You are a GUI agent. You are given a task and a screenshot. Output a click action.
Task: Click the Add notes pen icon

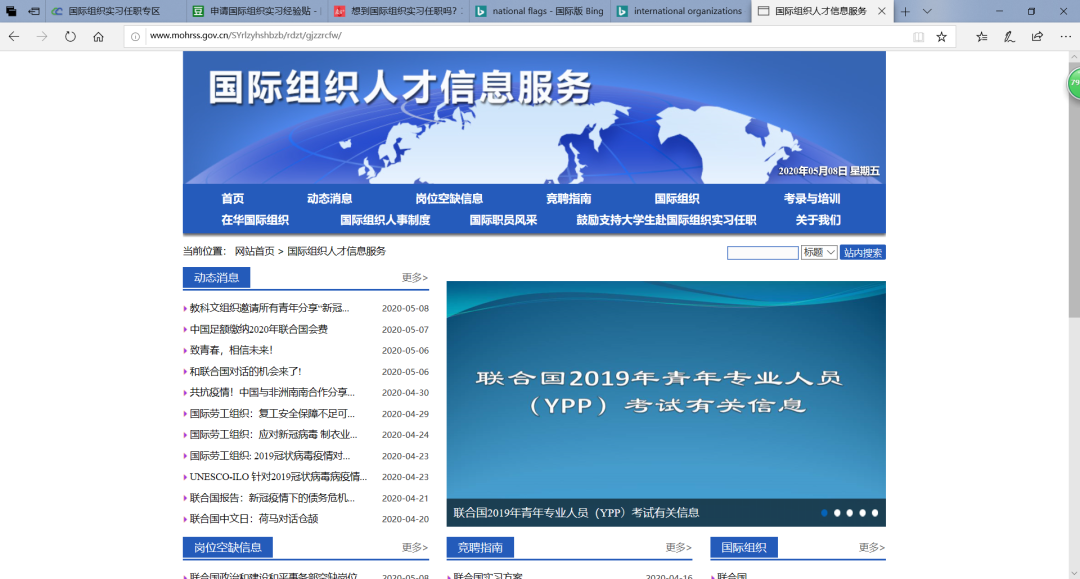point(1009,36)
